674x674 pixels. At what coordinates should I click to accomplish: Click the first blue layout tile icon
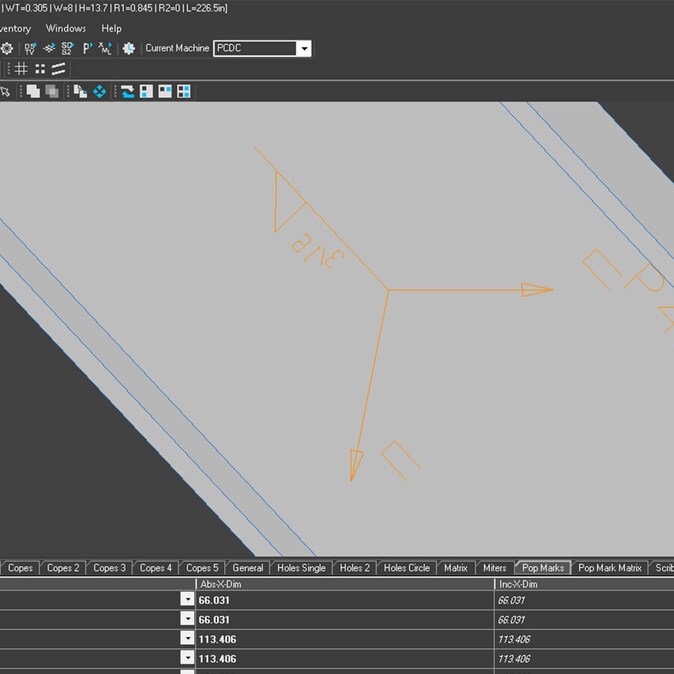tap(147, 91)
